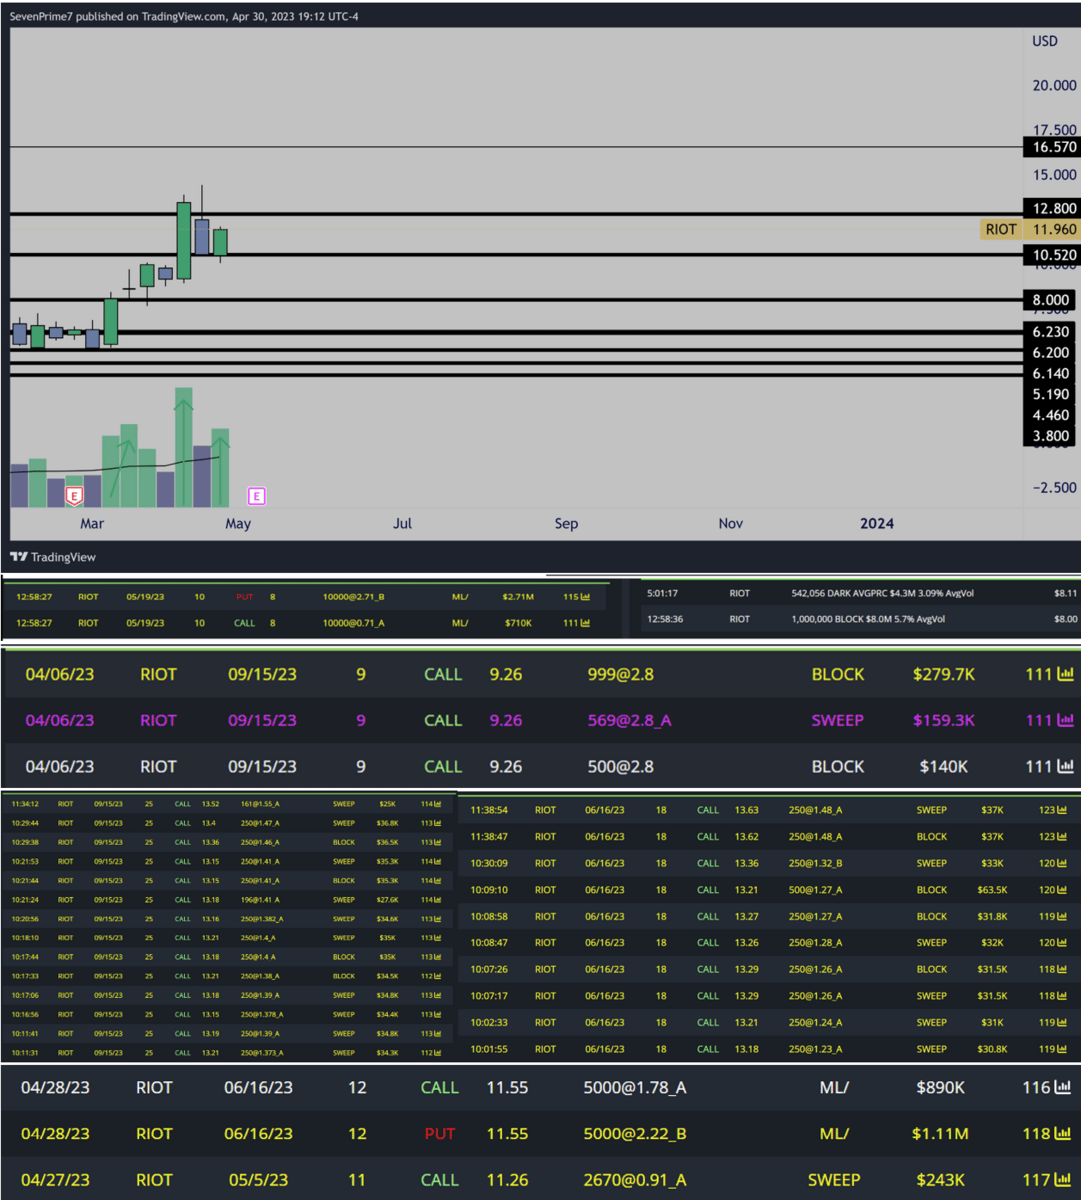Click chart icon in the 10:30:09 row
The height and width of the screenshot is (1200, 1081).
tap(1062, 863)
